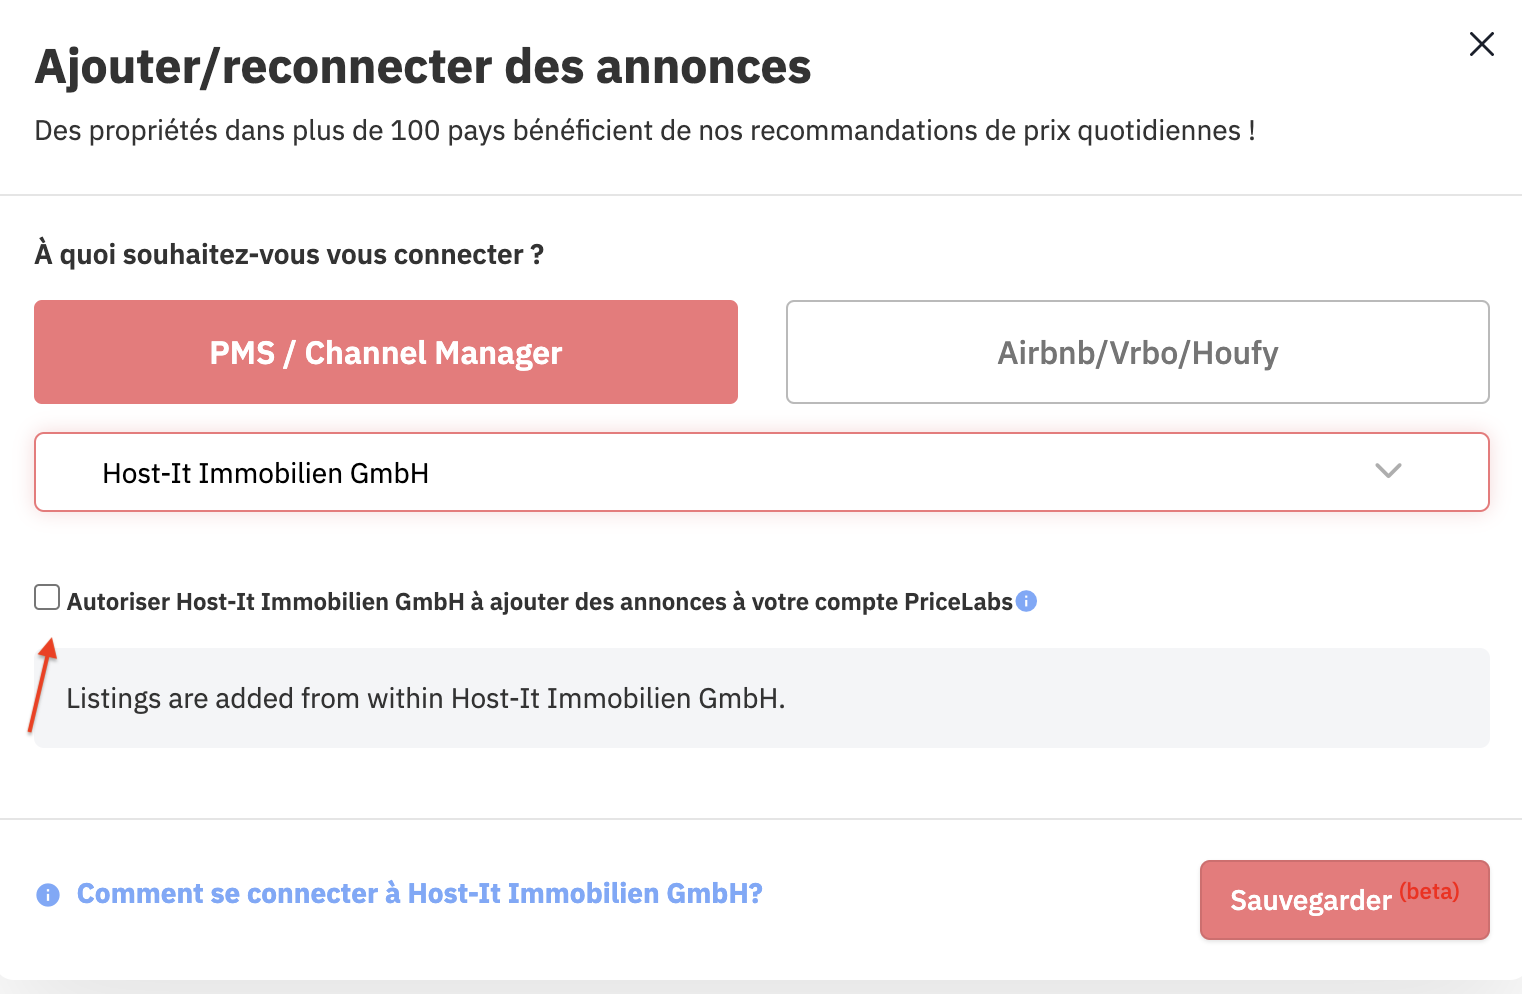This screenshot has width=1522, height=994.
Task: Click the word PriceLabs in the checkbox label
Action: point(958,602)
